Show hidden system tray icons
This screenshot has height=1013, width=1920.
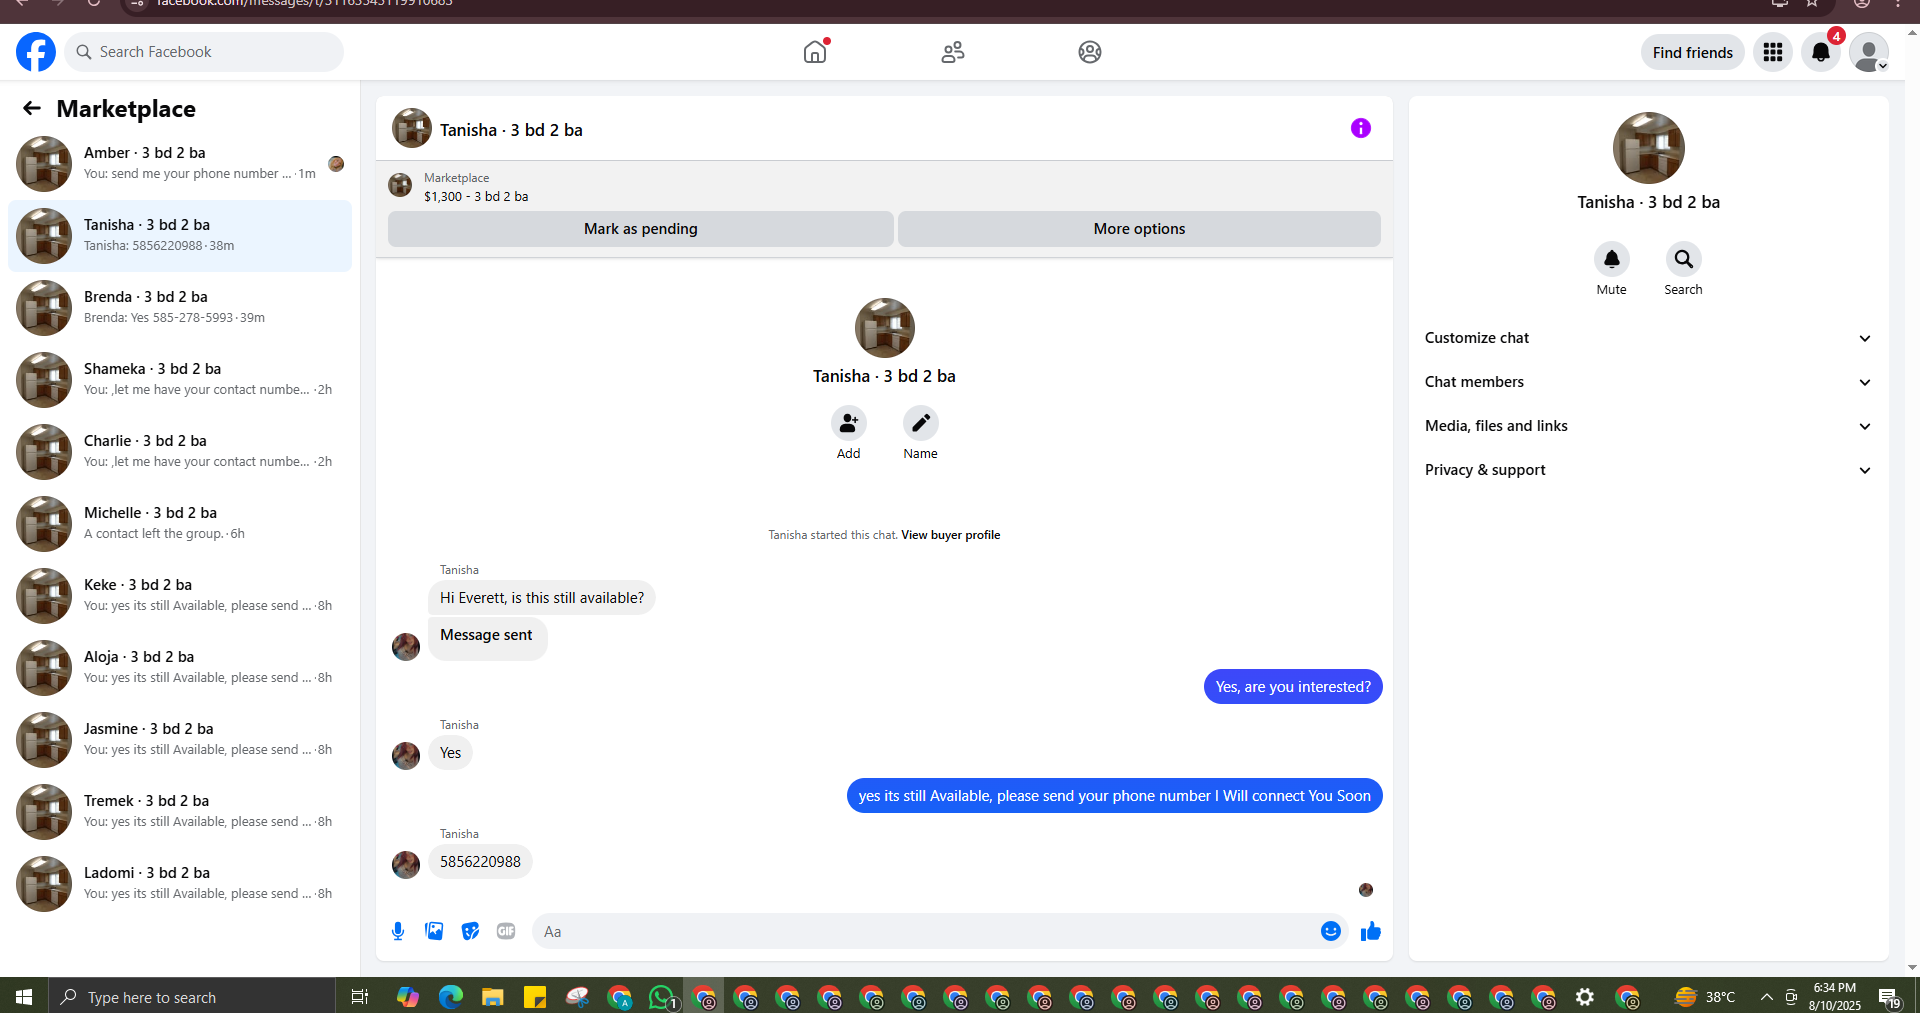pos(1766,997)
